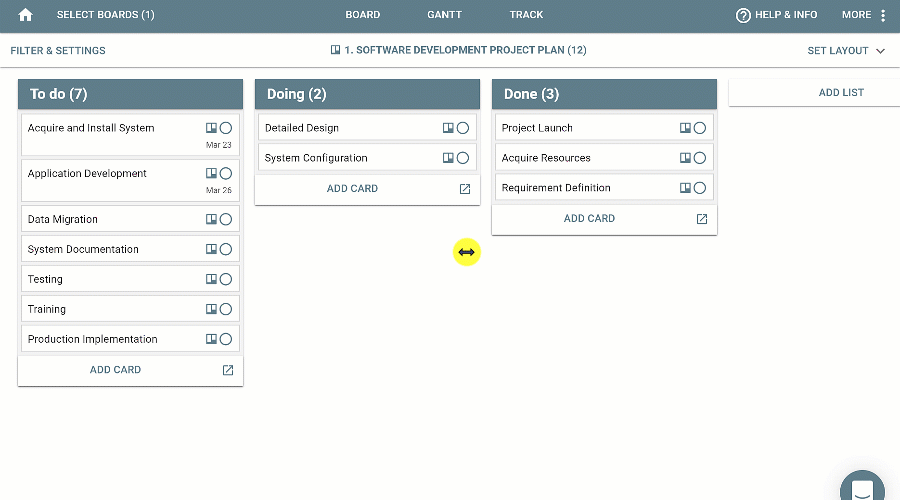Toggle Requirement Definition card status circle
The height and width of the screenshot is (500, 900).
700,188
